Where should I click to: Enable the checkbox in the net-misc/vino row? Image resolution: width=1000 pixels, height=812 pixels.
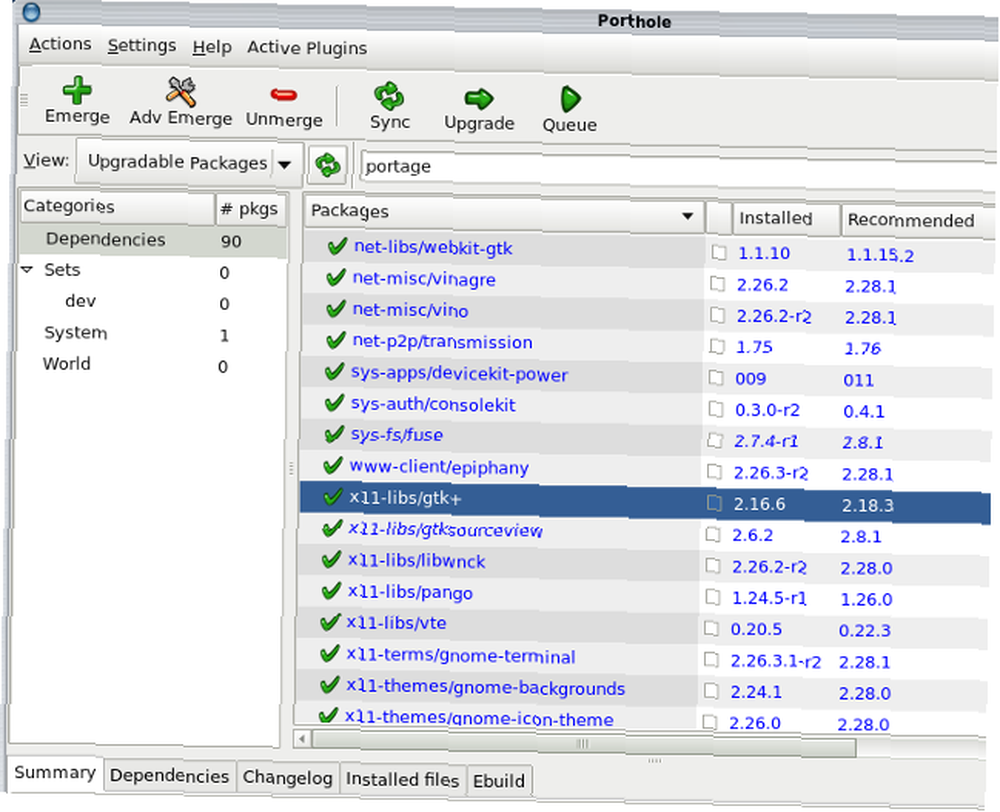717,315
